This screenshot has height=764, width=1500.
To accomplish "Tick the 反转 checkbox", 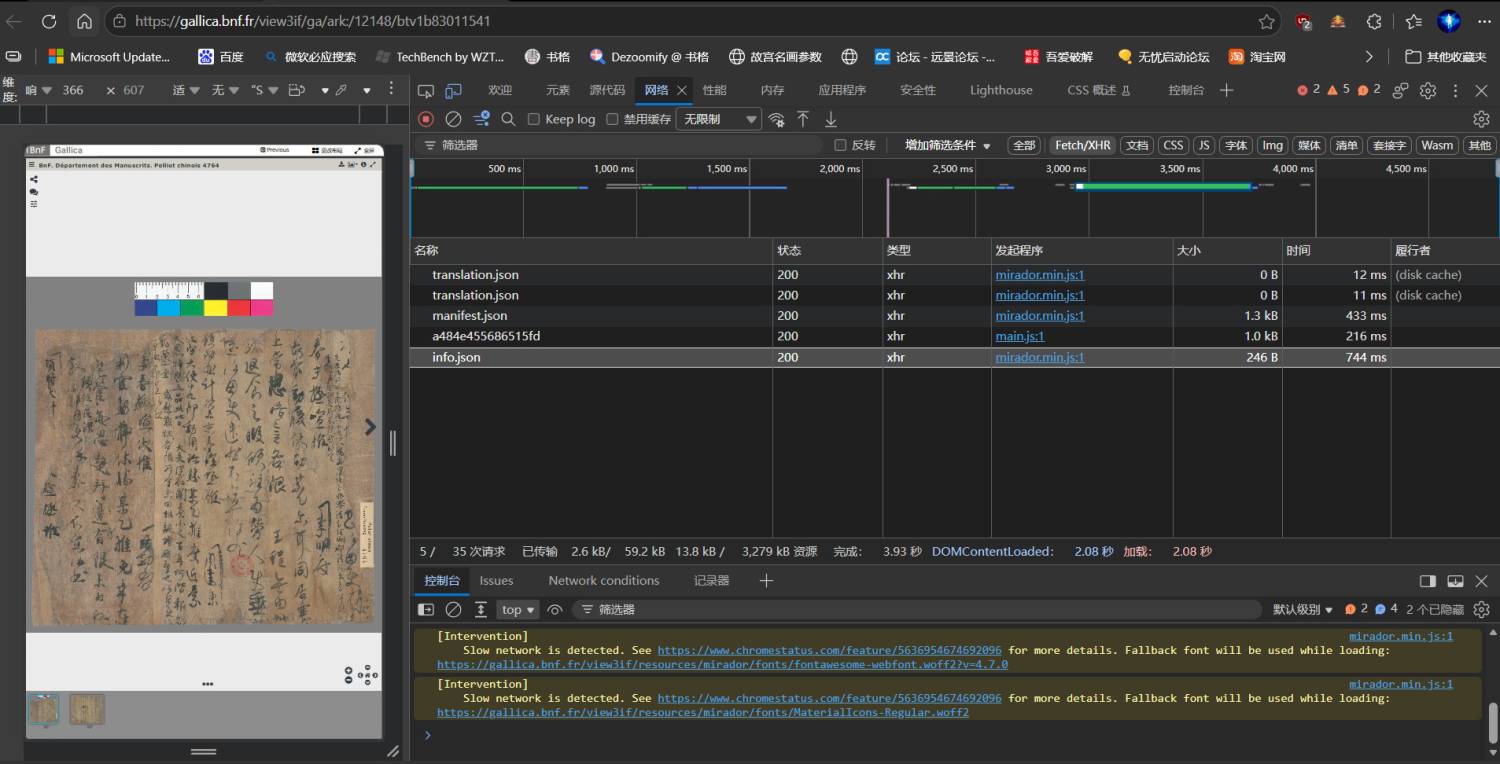I will (840, 145).
